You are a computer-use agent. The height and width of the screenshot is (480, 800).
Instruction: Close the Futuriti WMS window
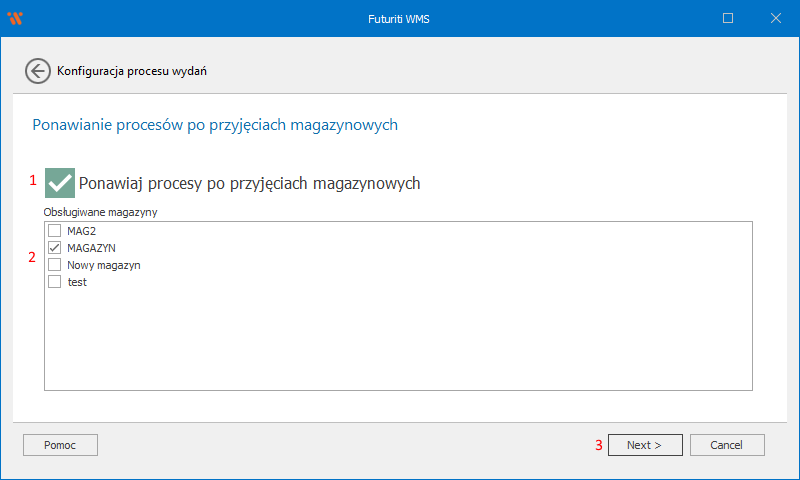(776, 18)
